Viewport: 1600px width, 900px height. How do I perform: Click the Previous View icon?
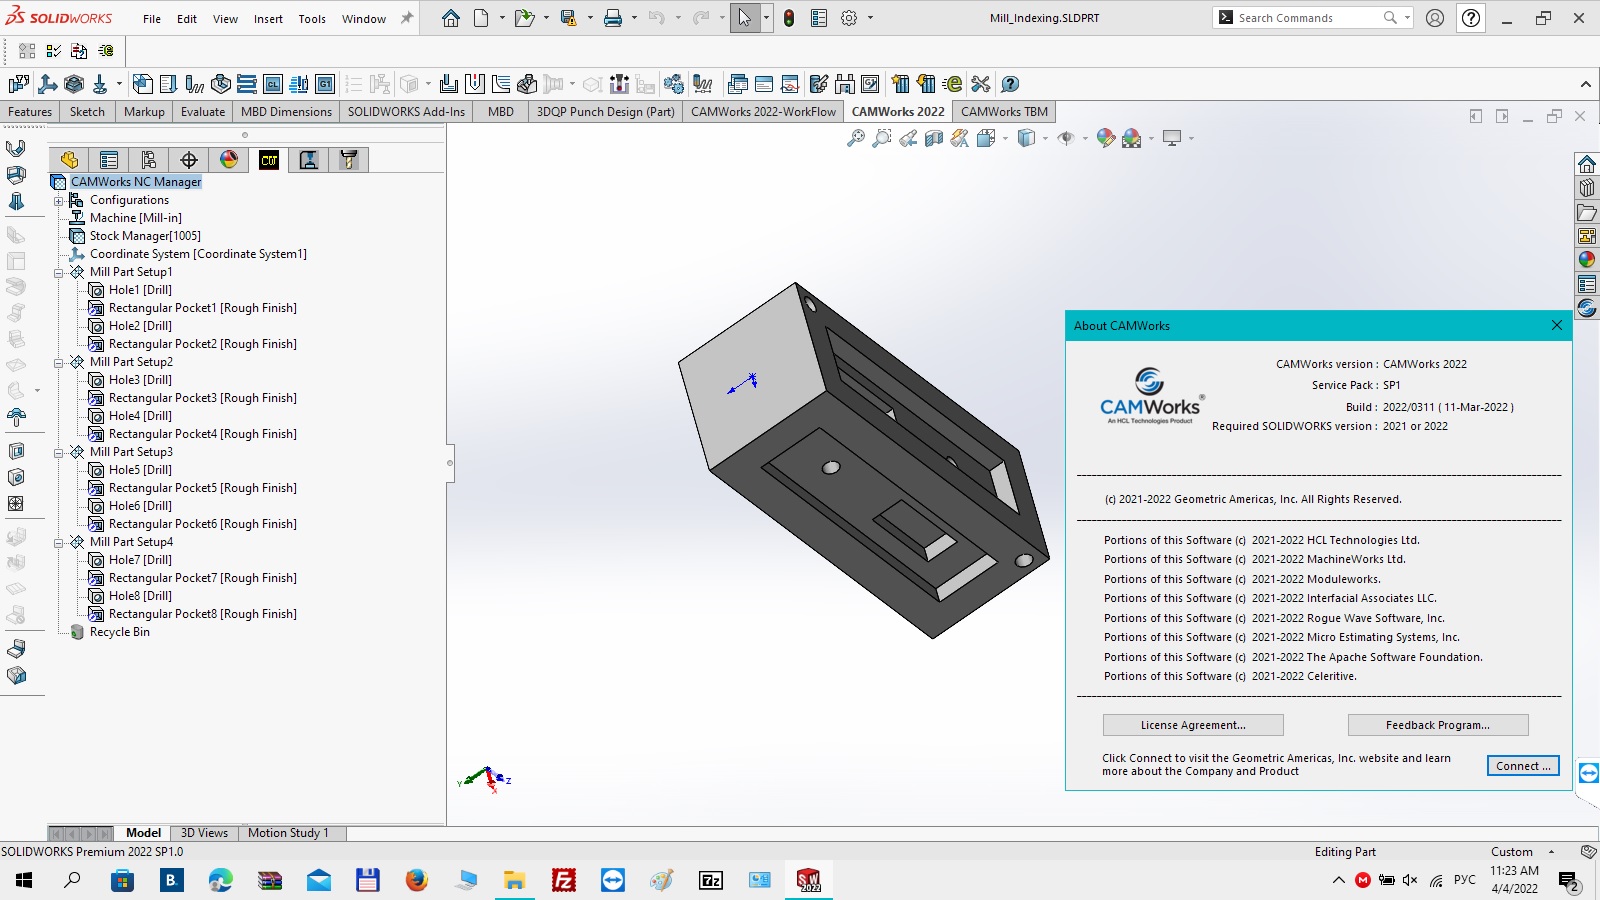tap(908, 139)
